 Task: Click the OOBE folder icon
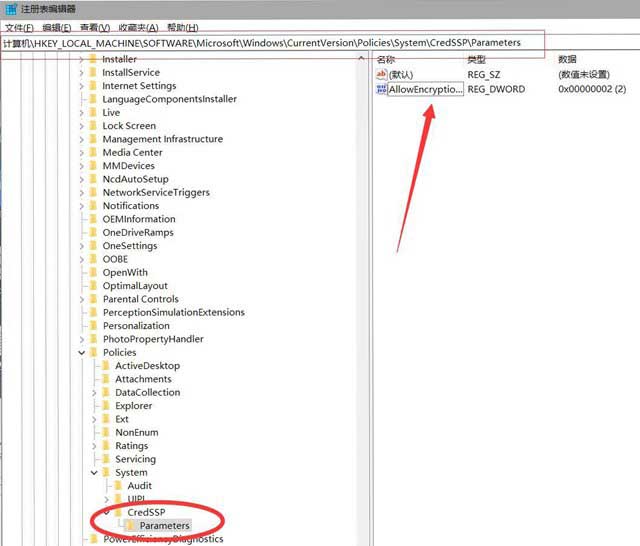[x=93, y=259]
